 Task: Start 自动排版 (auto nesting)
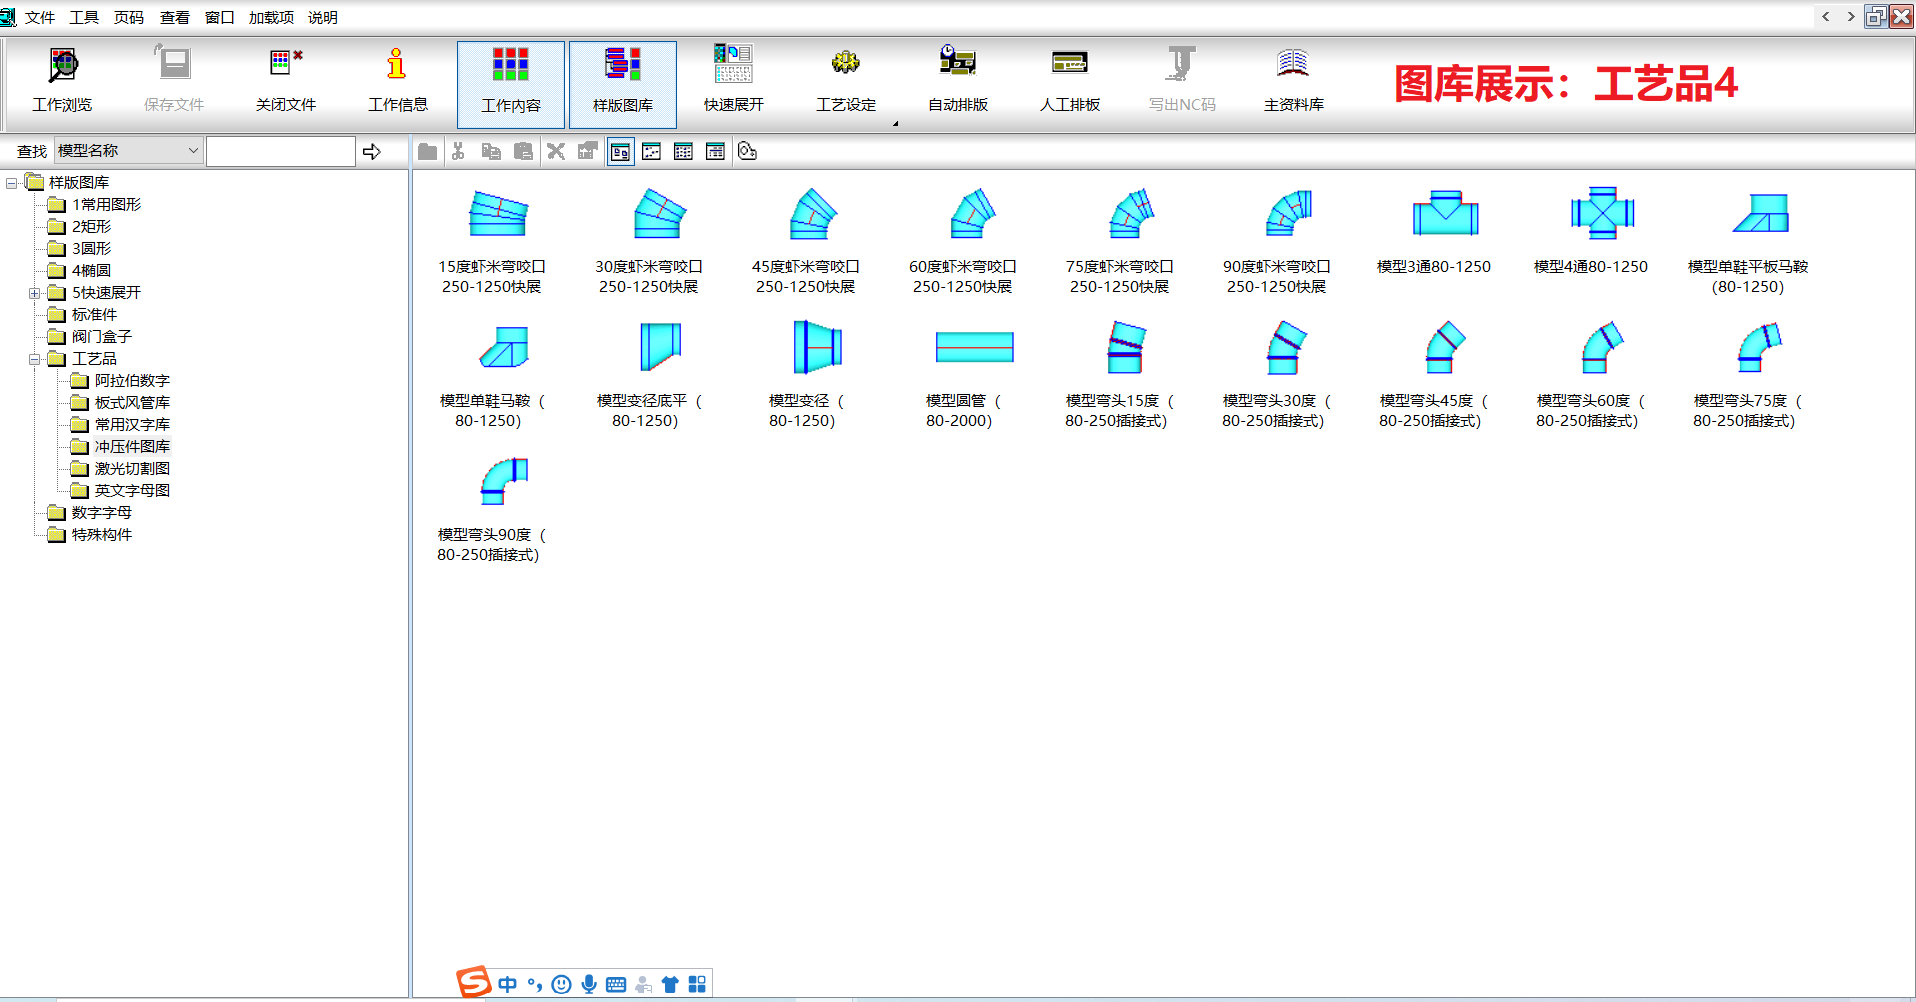coord(957,82)
